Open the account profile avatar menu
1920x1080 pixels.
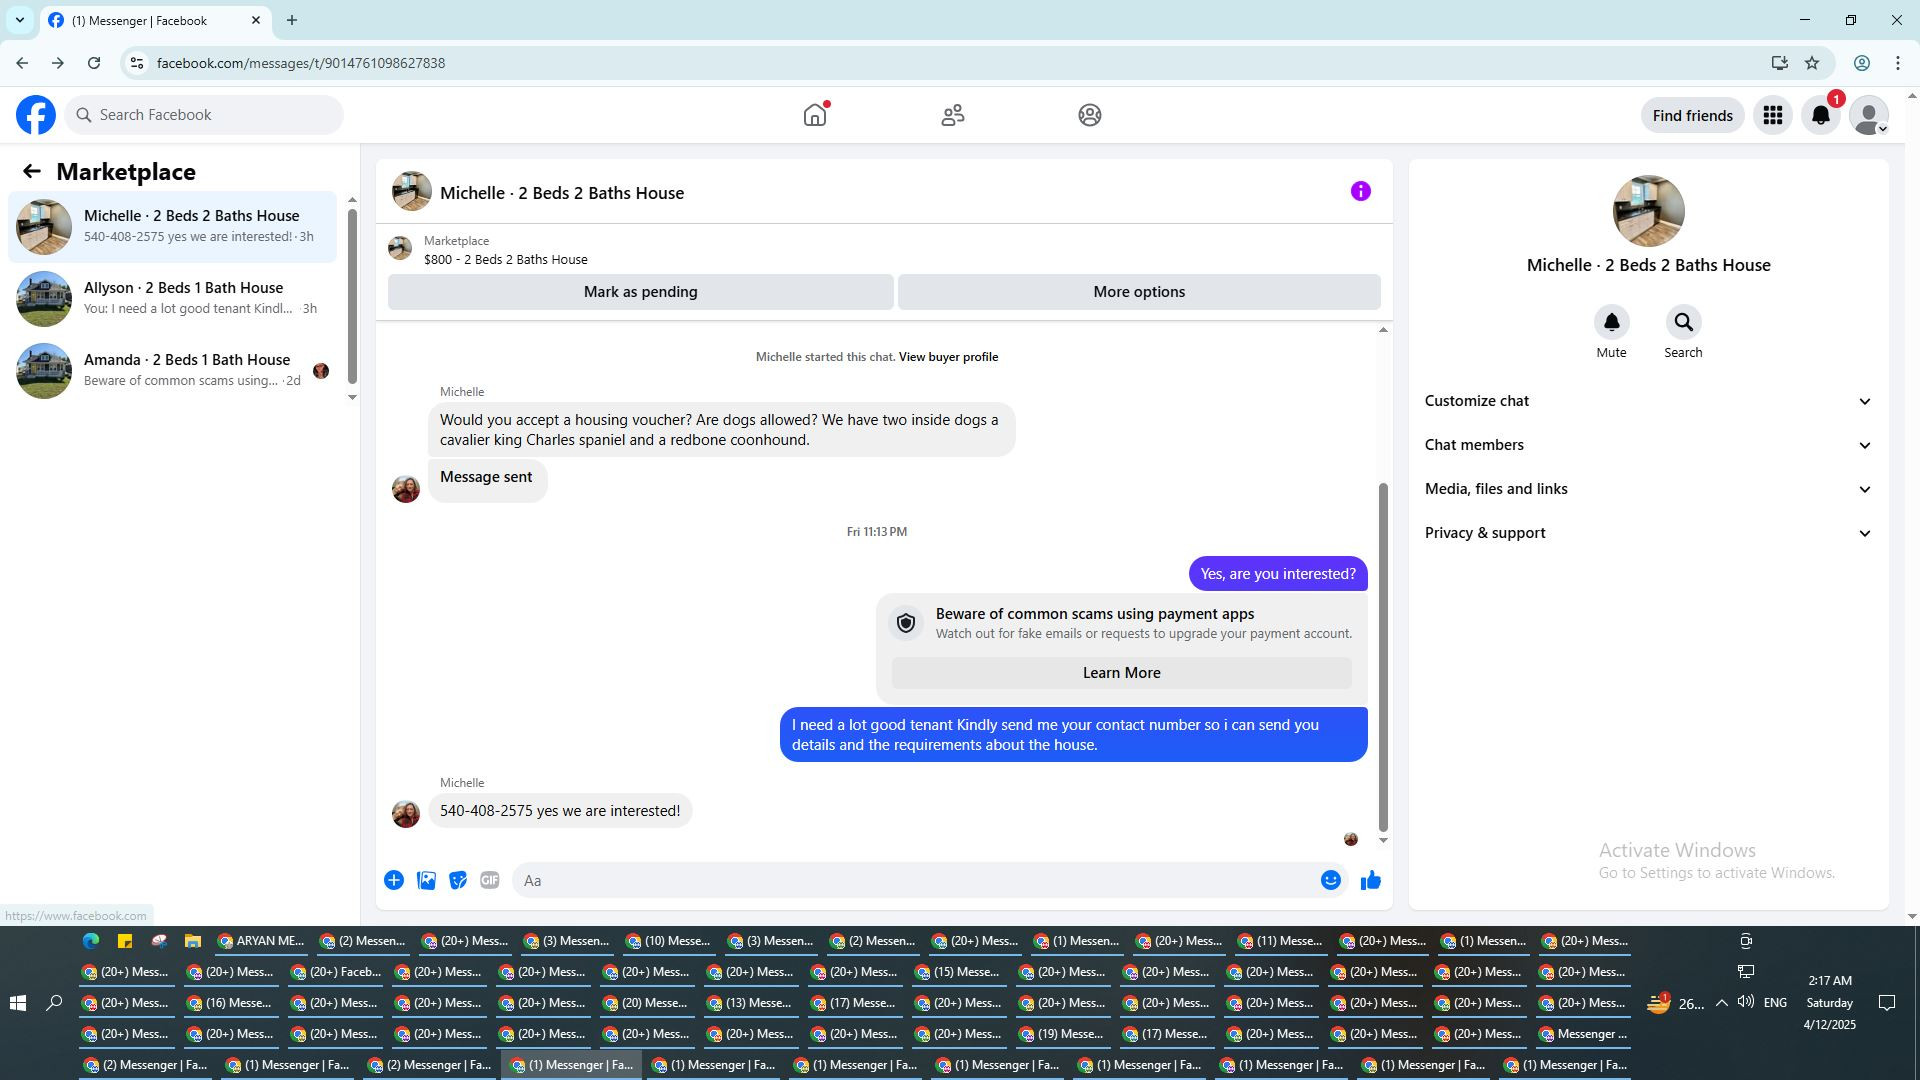point(1869,115)
